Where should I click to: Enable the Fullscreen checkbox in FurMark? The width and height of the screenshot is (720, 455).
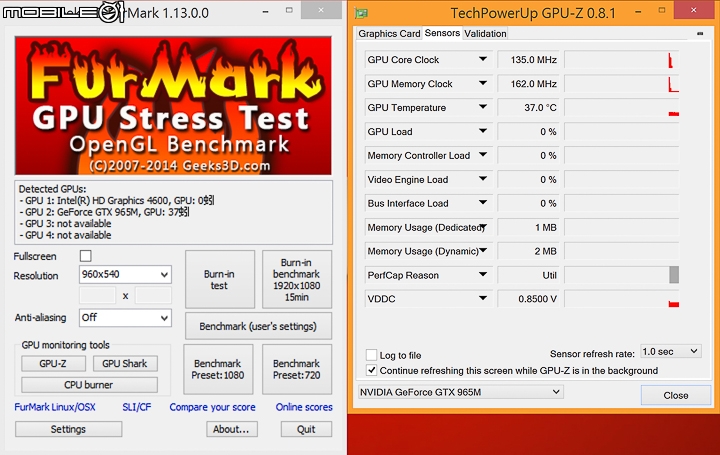(x=85, y=256)
